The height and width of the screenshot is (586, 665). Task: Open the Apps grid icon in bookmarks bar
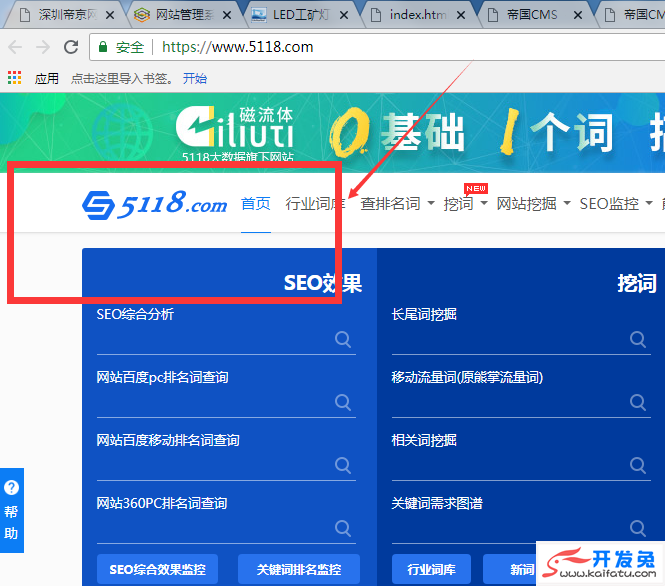pos(14,78)
